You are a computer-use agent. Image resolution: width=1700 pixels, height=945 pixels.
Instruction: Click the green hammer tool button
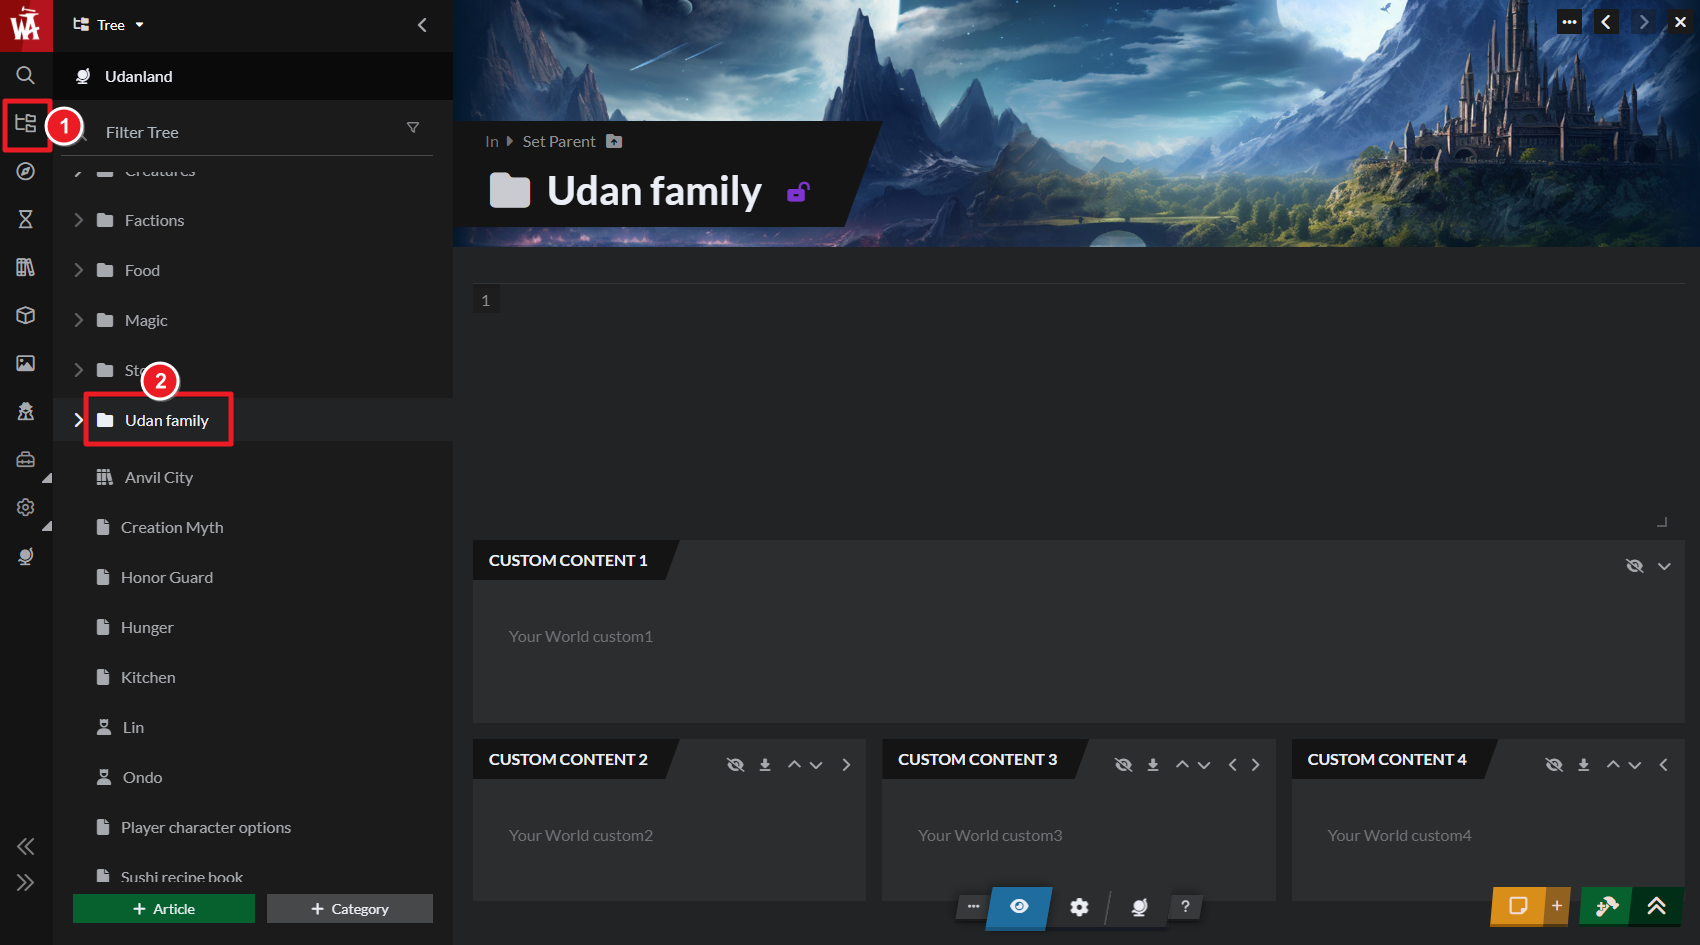1606,906
